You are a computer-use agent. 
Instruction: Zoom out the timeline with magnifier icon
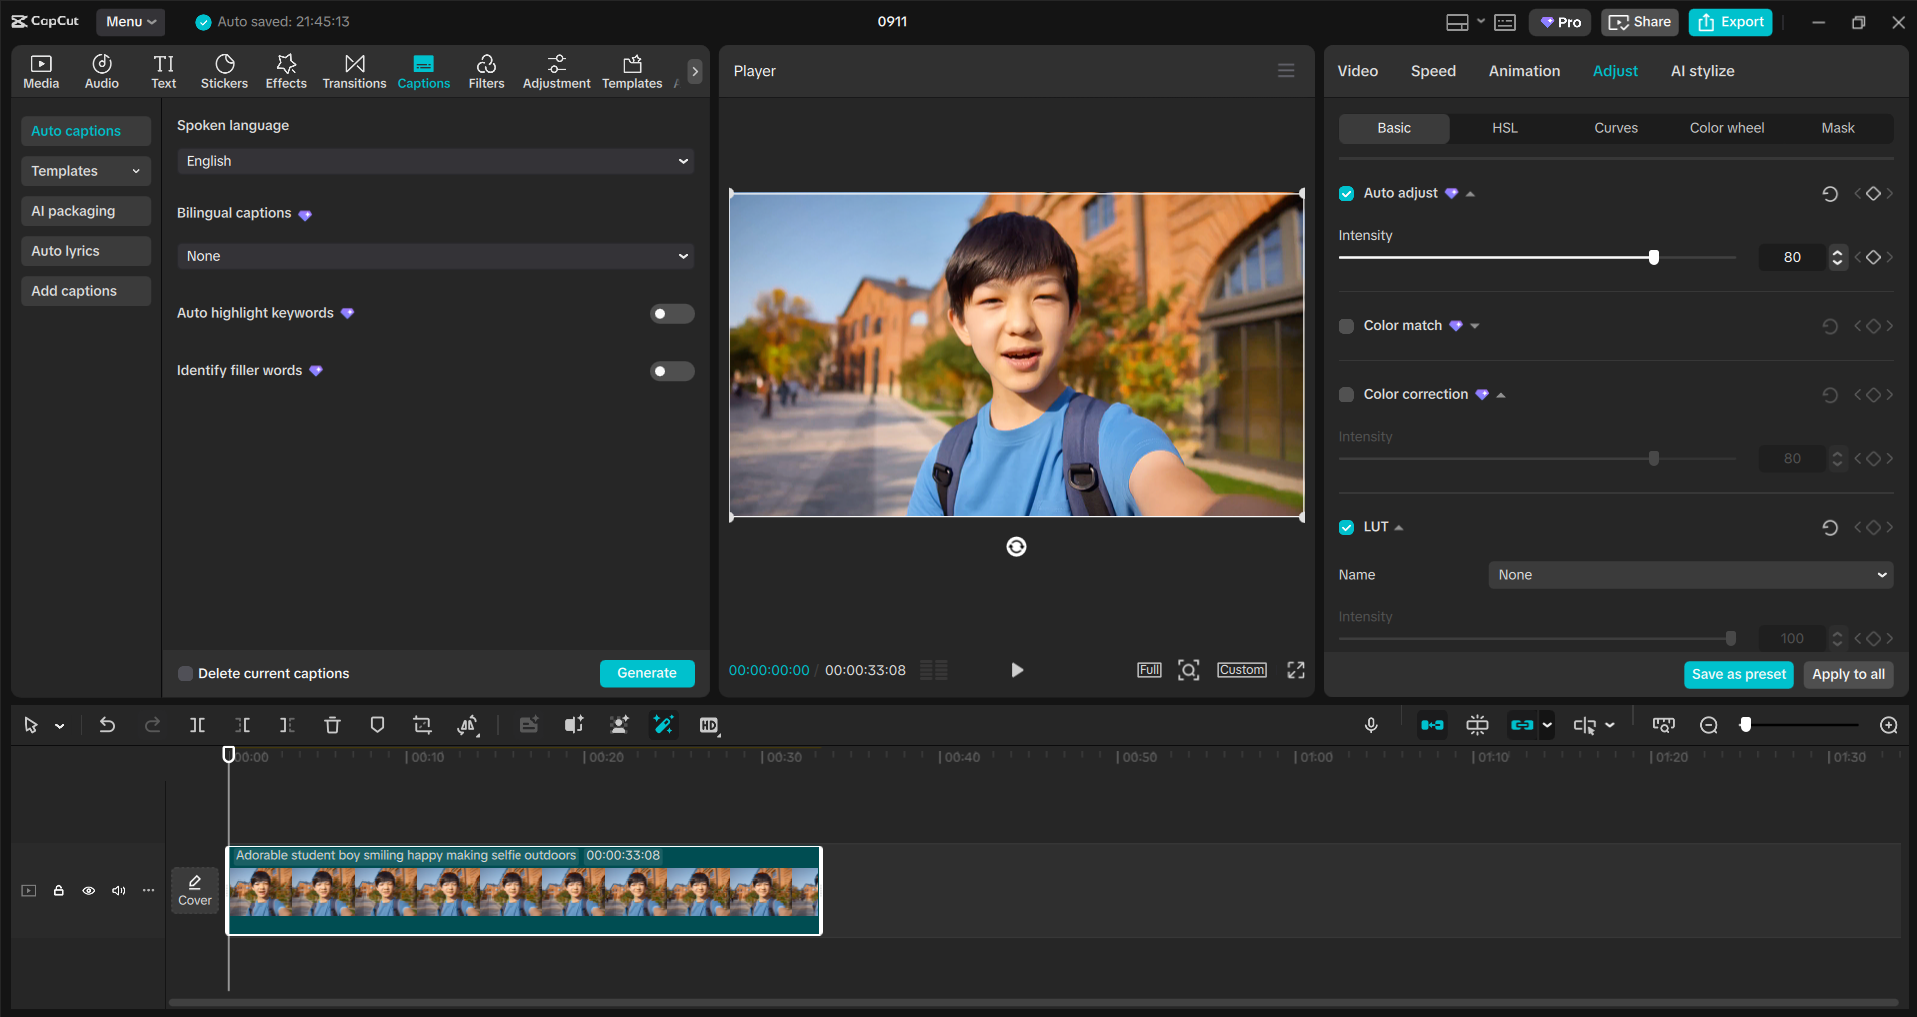tap(1708, 724)
